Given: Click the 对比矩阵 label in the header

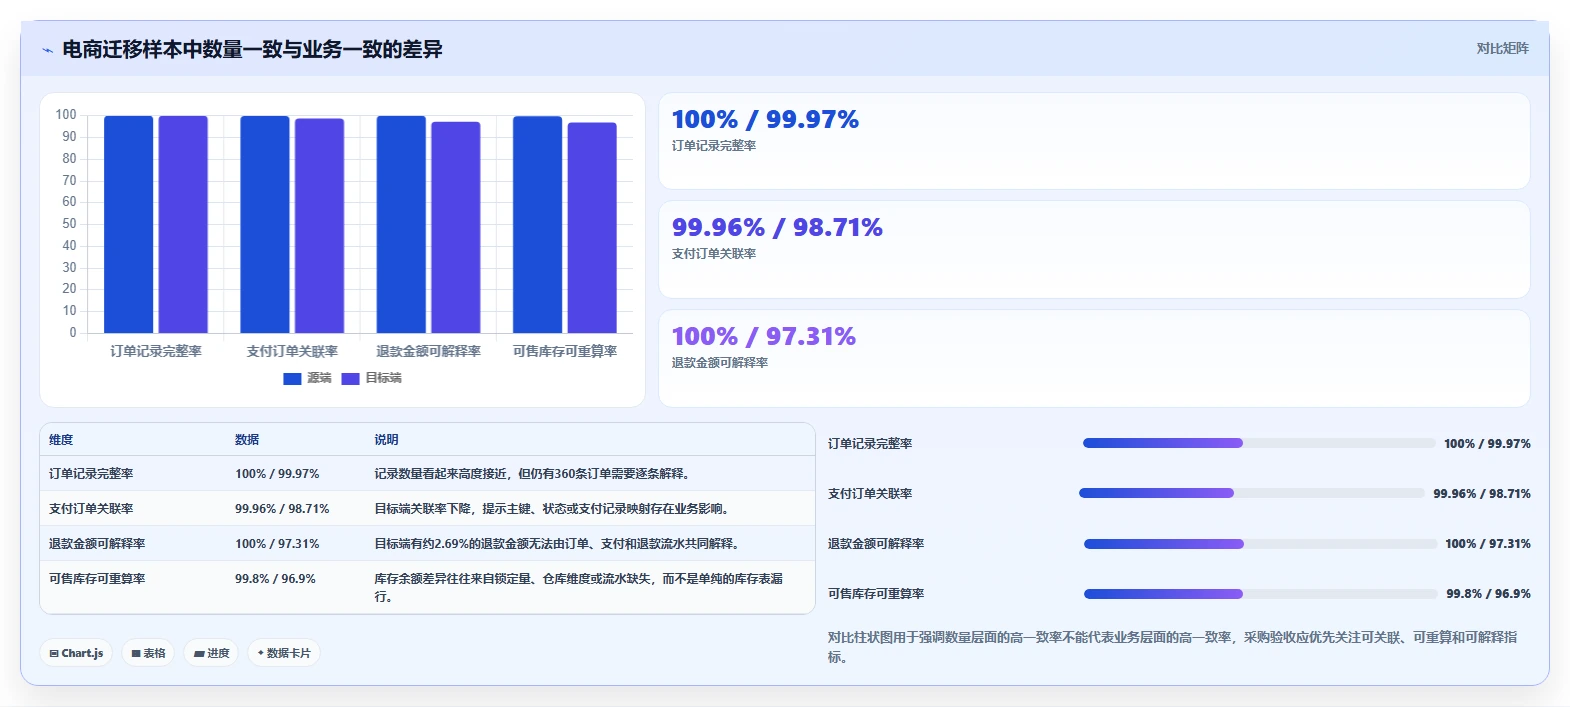Looking at the screenshot, I should tap(1502, 48).
